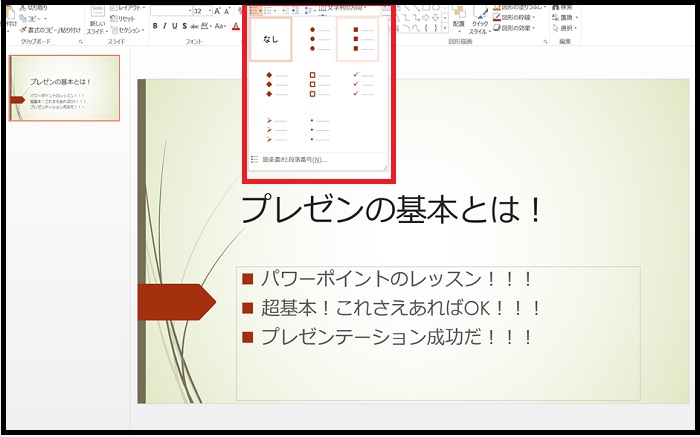
Task: Click the increase font size A icon
Action: click(x=217, y=11)
